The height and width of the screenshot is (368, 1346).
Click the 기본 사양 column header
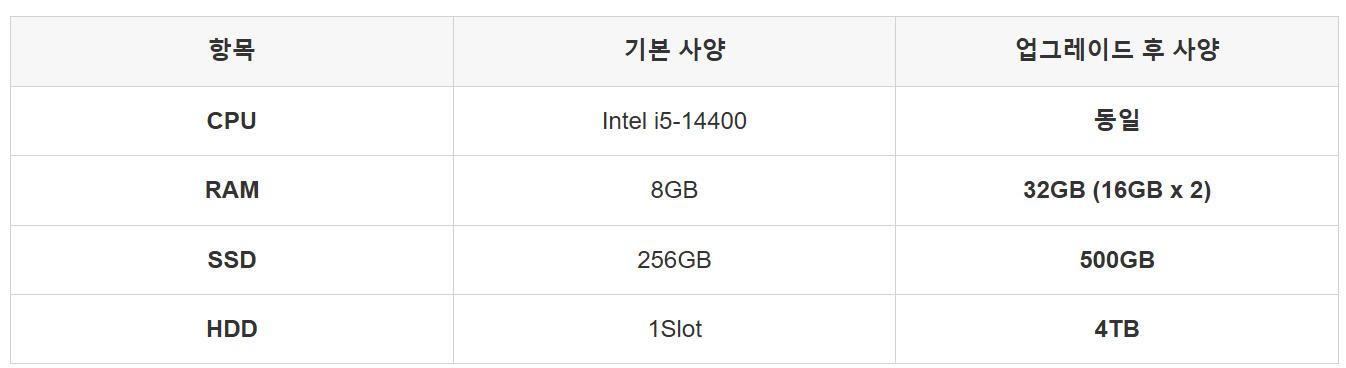(x=674, y=51)
